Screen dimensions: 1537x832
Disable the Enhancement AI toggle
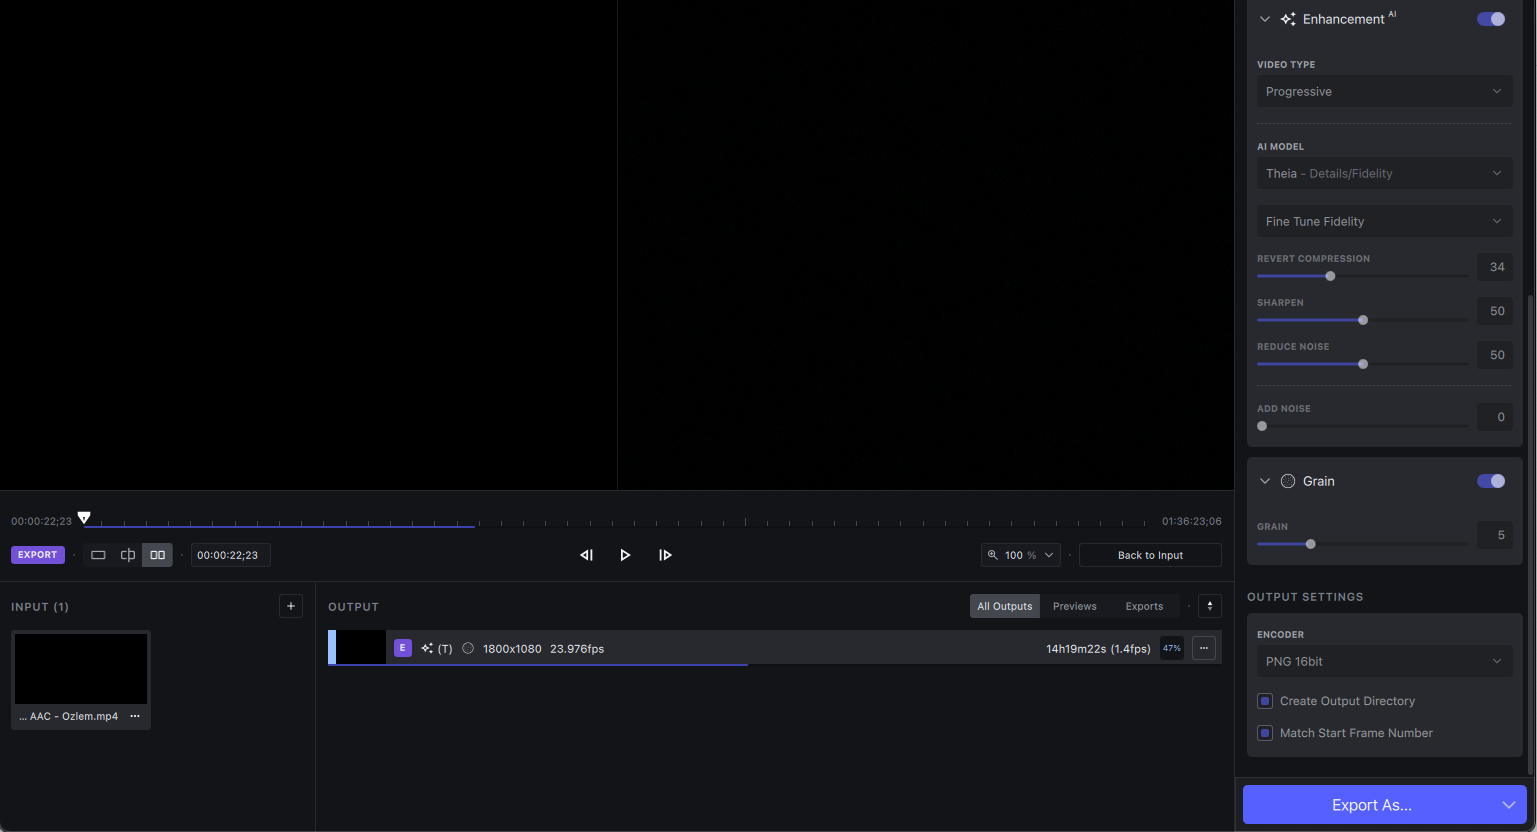1490,19
